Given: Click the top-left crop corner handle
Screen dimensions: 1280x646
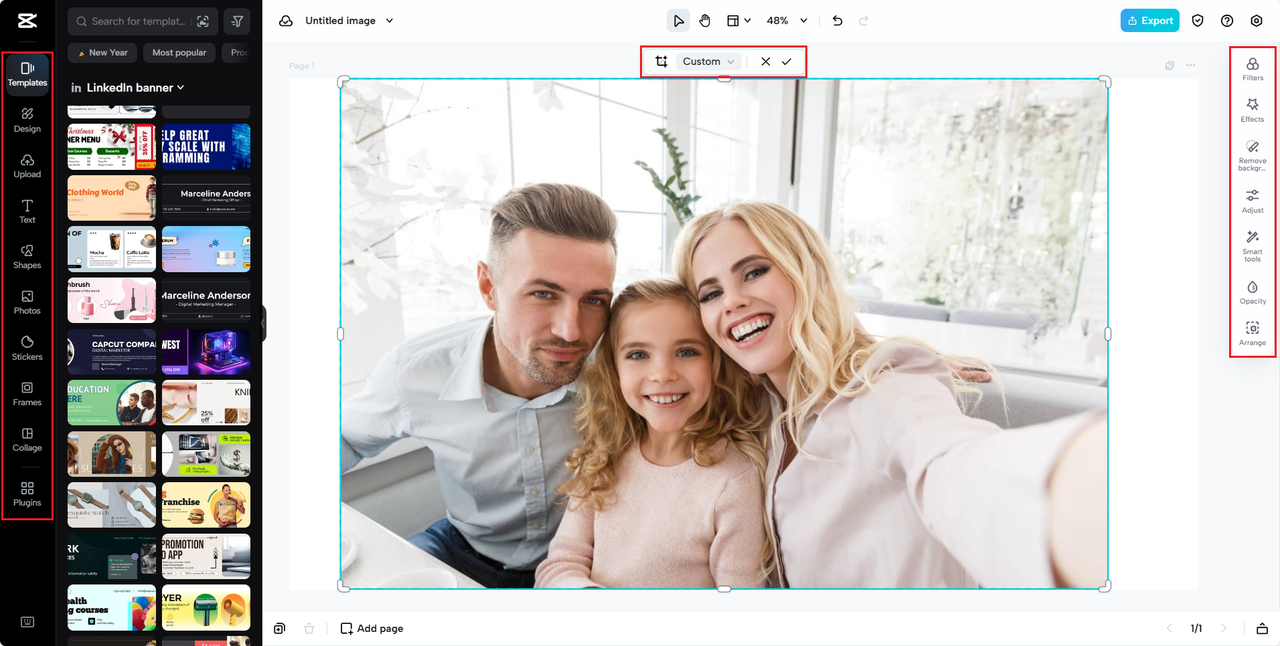Looking at the screenshot, I should (344, 81).
